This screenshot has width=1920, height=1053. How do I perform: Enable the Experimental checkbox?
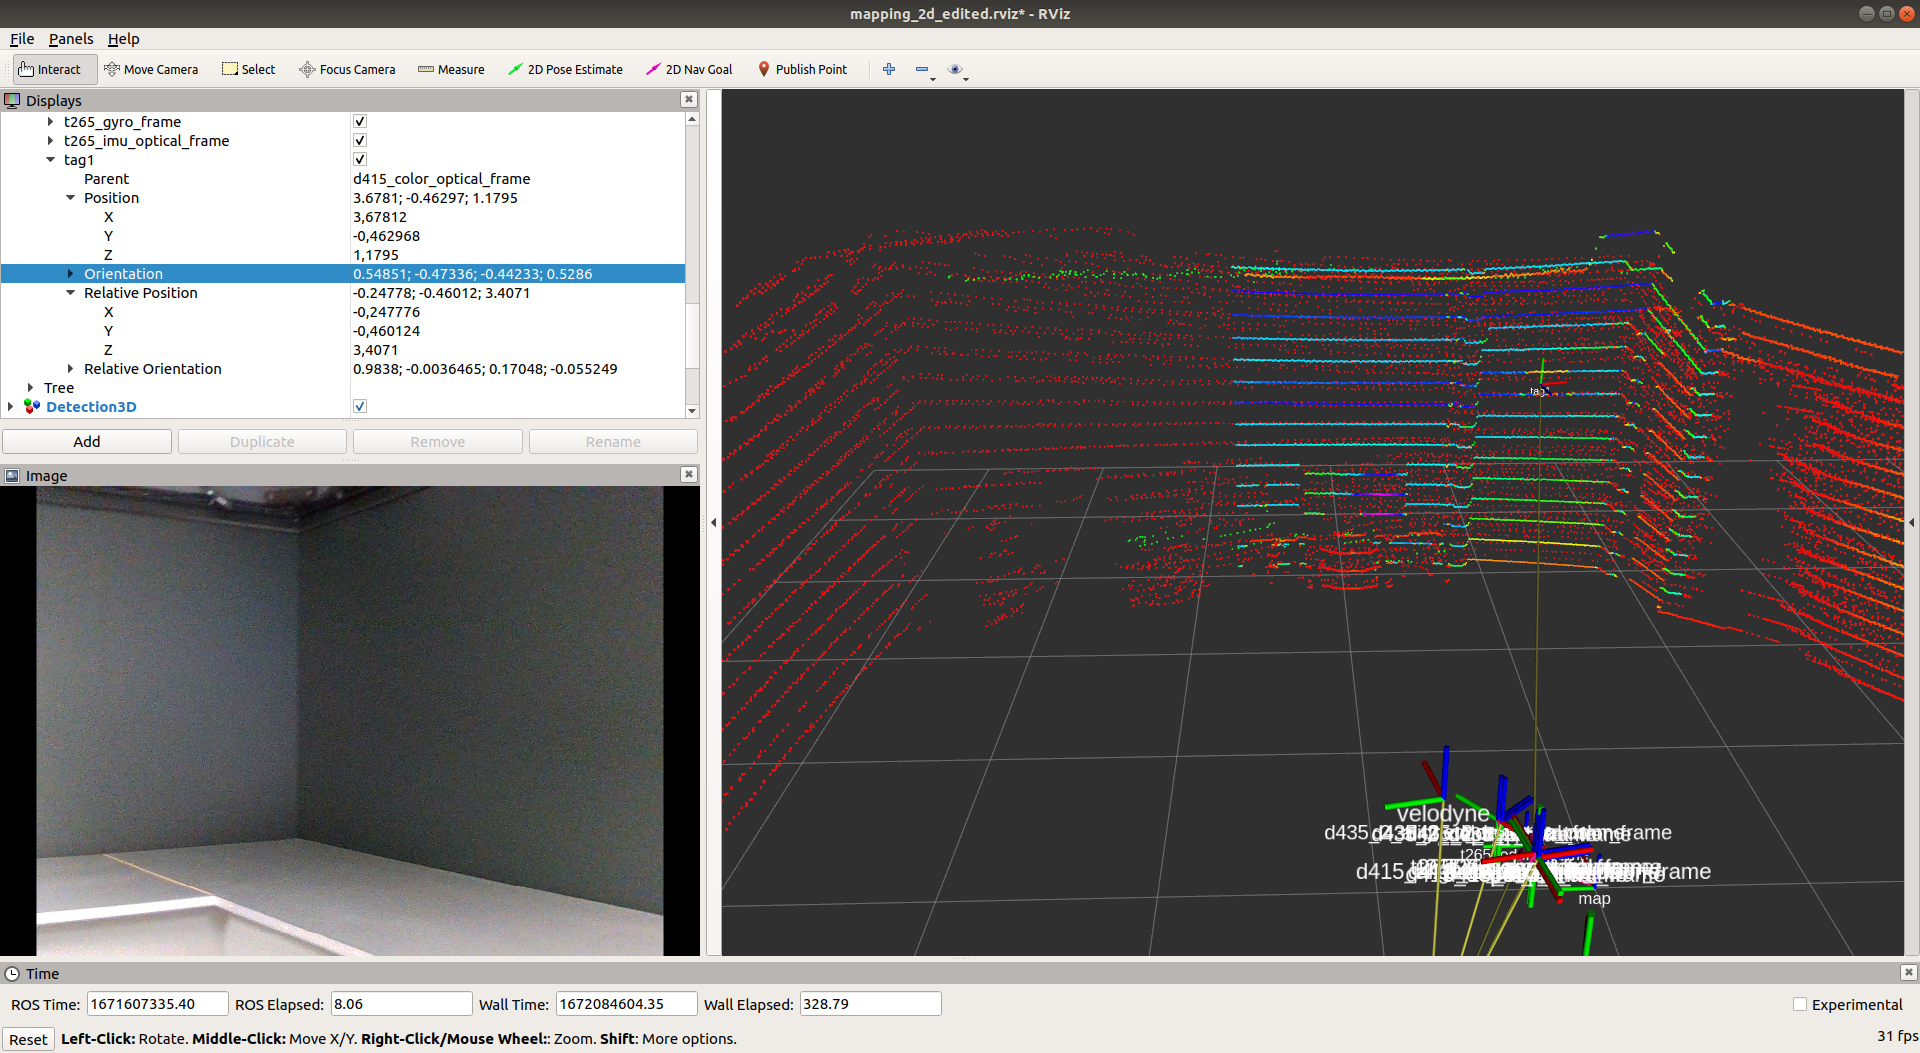click(1800, 1004)
